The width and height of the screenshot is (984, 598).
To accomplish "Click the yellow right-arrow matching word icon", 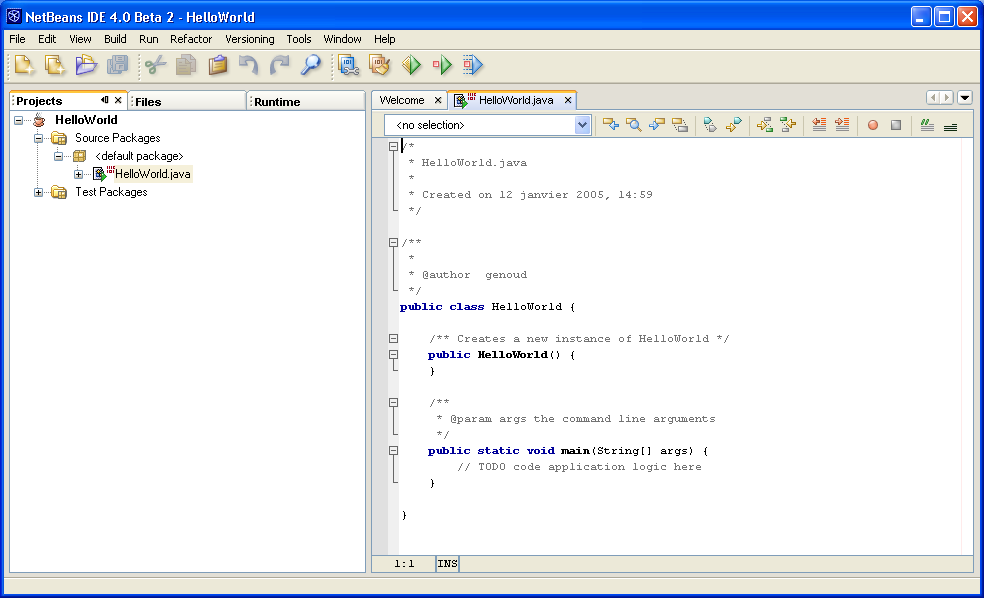I will [x=764, y=125].
